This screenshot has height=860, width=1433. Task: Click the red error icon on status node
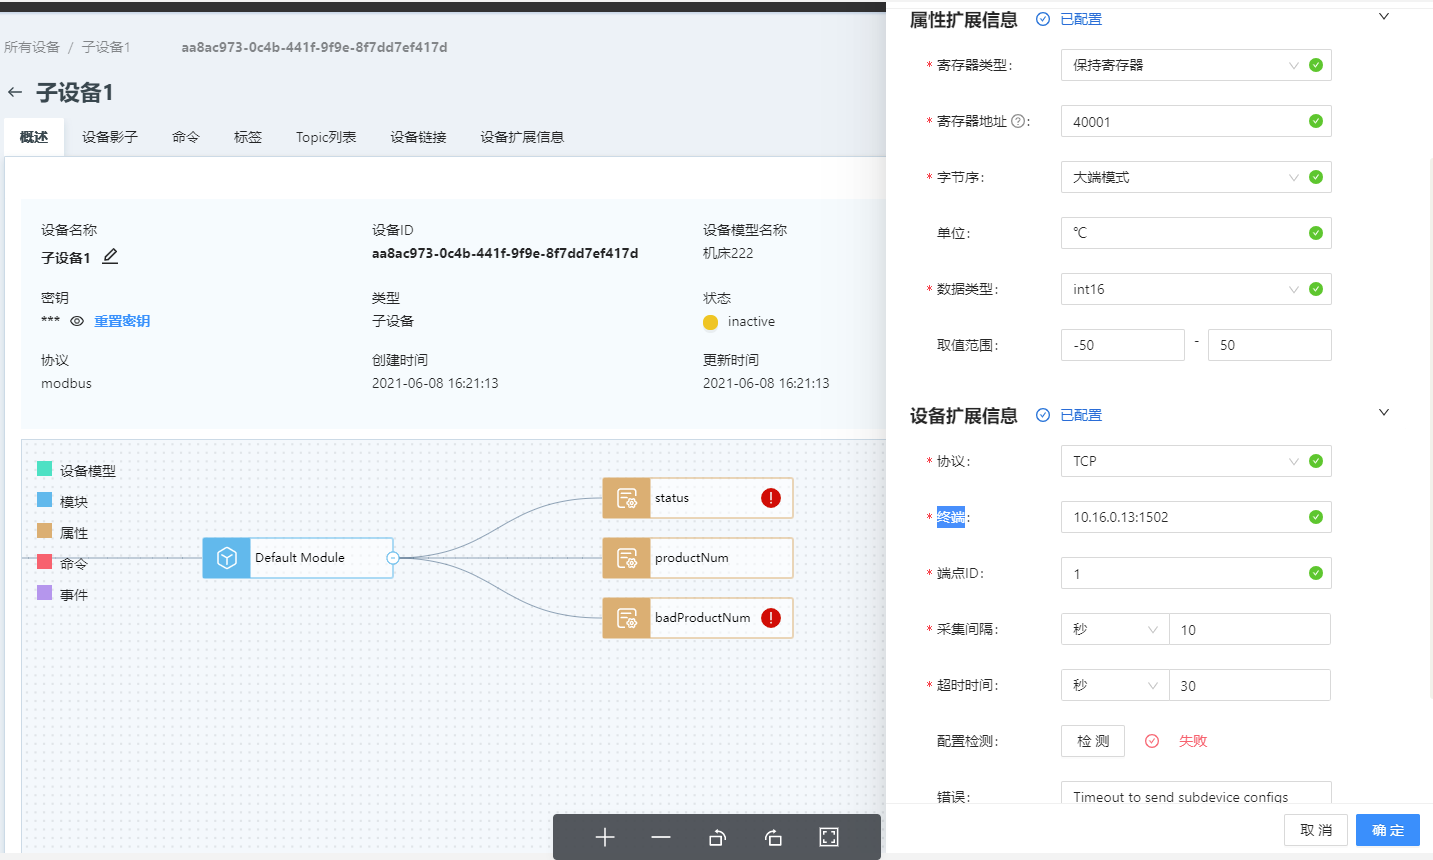pos(771,498)
